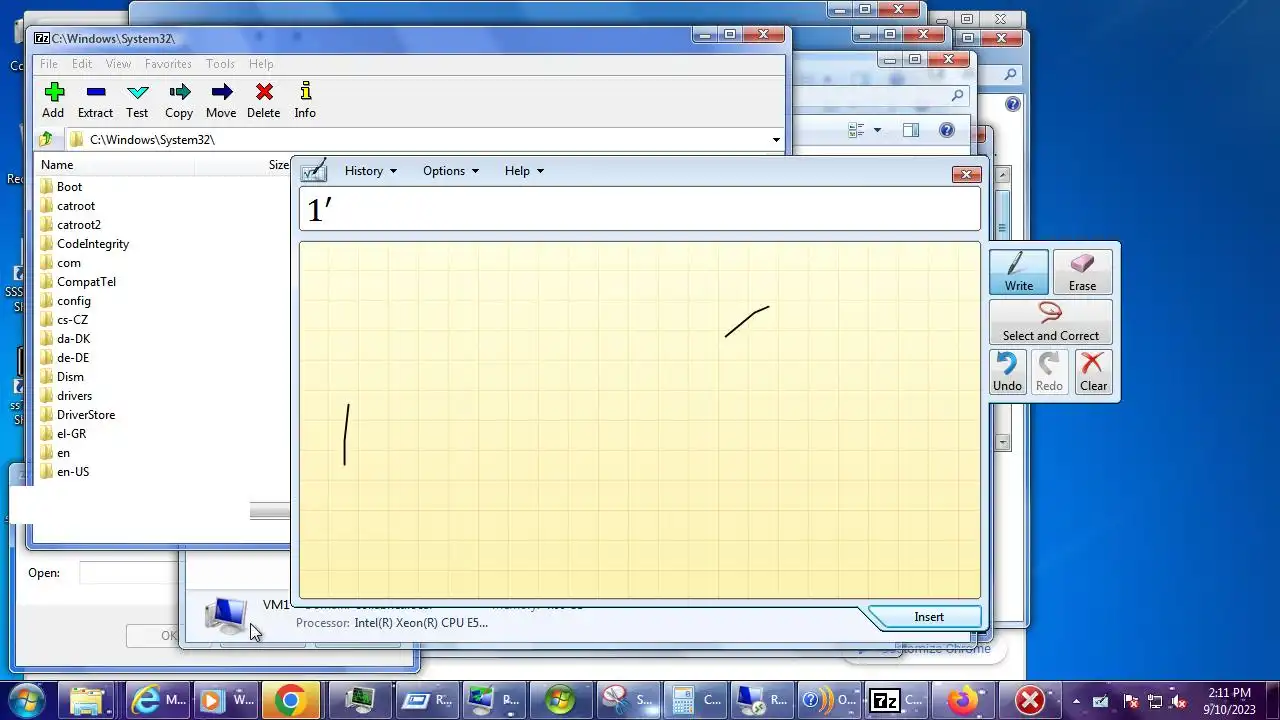This screenshot has height=720, width=1280.
Task: Click the Insert button
Action: click(x=928, y=617)
